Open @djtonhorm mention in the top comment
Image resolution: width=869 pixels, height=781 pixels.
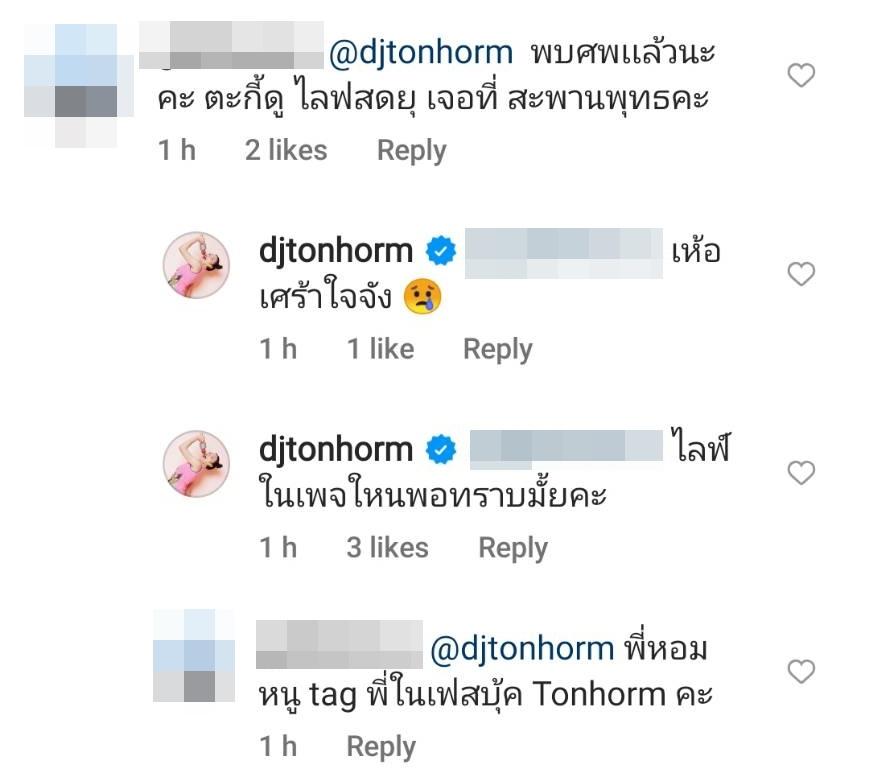(421, 54)
